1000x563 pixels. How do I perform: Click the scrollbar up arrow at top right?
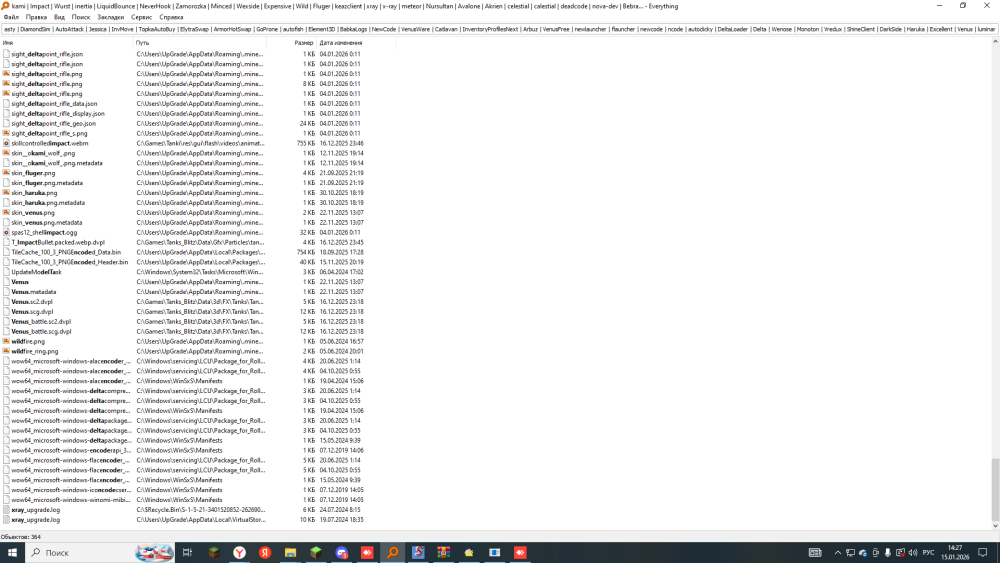pyautogui.click(x=995, y=42)
